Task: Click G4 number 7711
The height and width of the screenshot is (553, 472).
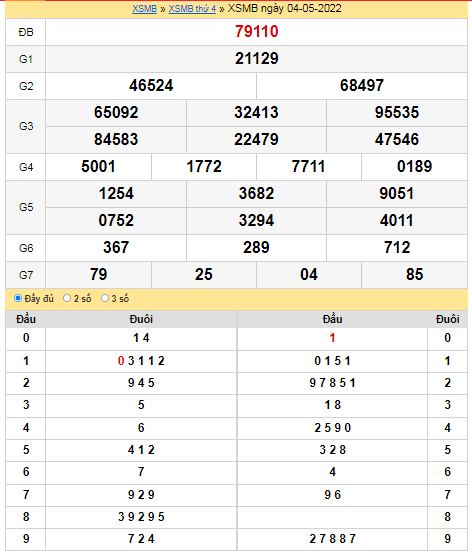Action: pos(309,167)
